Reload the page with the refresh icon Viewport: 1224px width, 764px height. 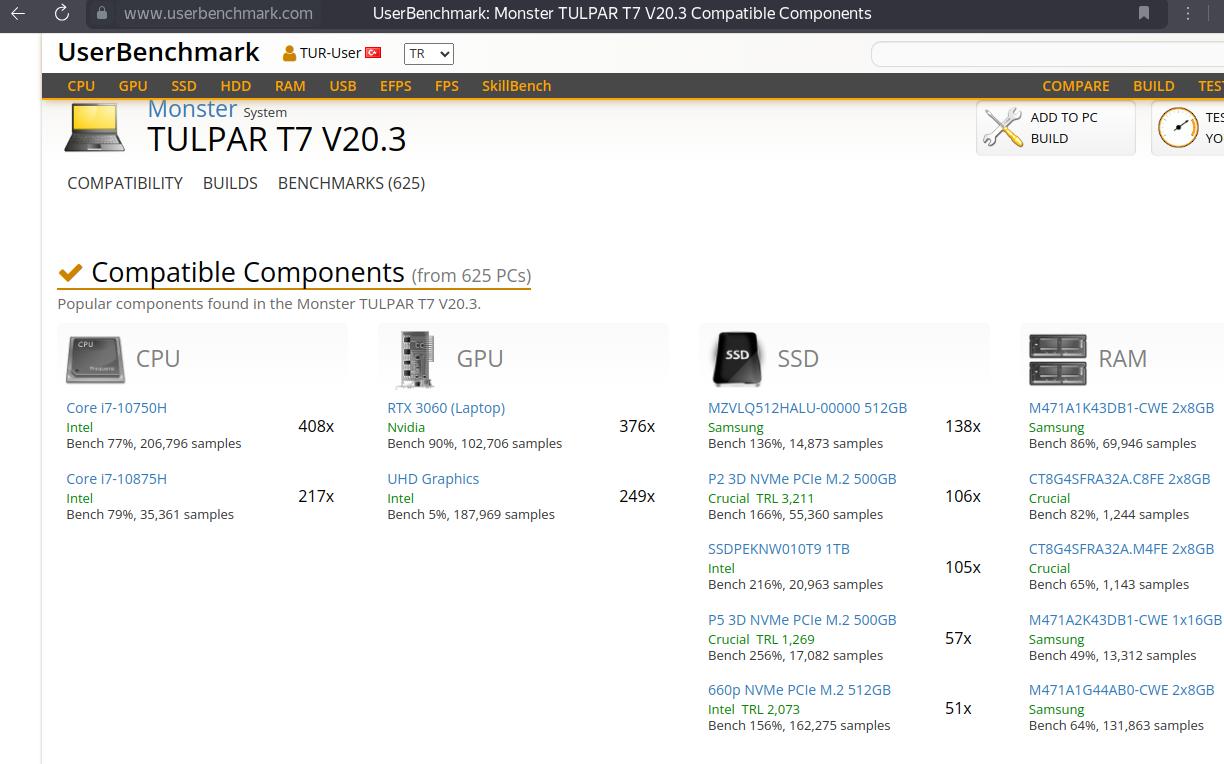[61, 14]
